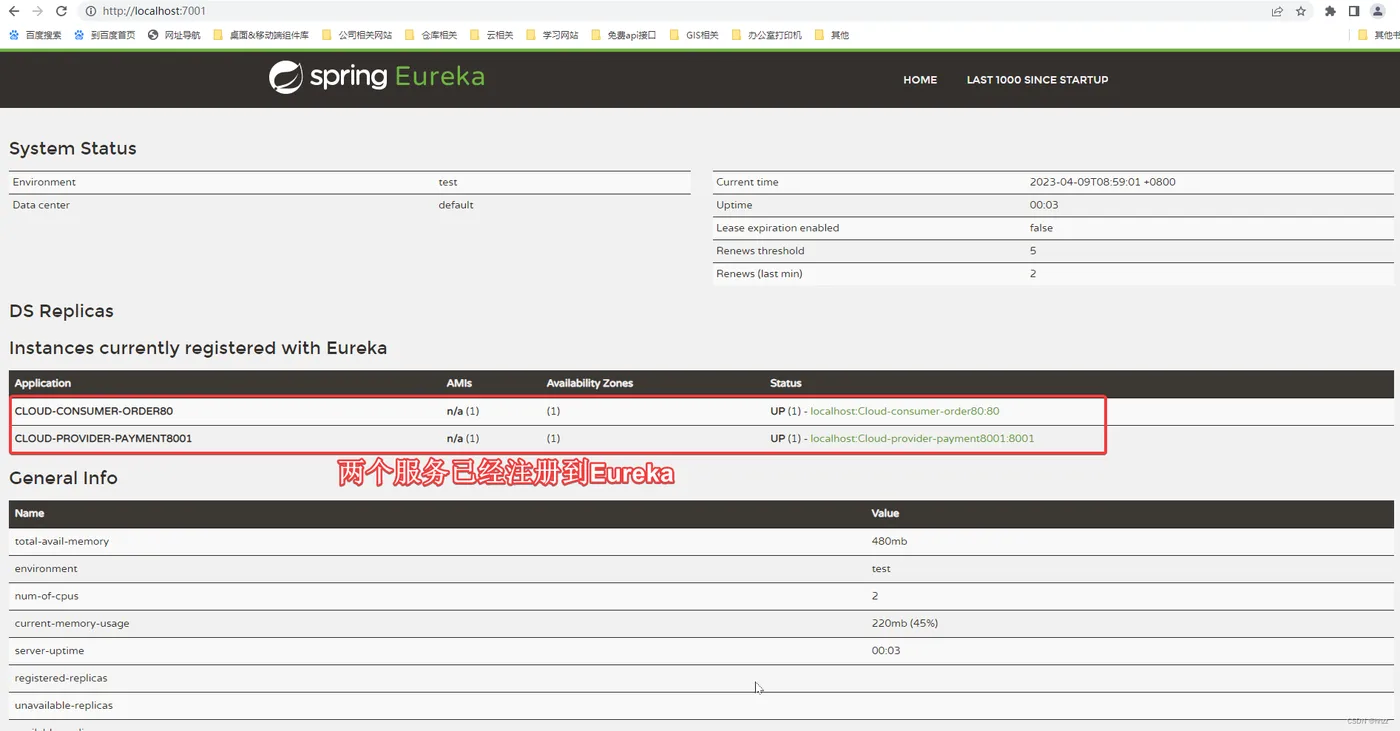Click the browser forward arrow
The width and height of the screenshot is (1400, 731).
click(38, 11)
